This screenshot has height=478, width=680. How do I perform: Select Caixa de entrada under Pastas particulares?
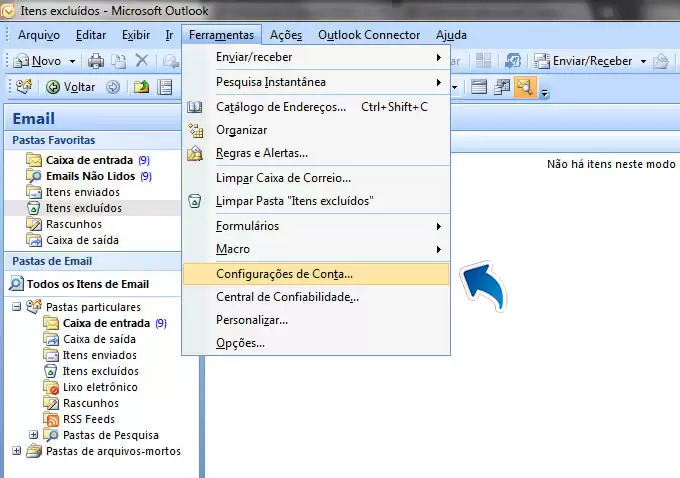coord(106,323)
